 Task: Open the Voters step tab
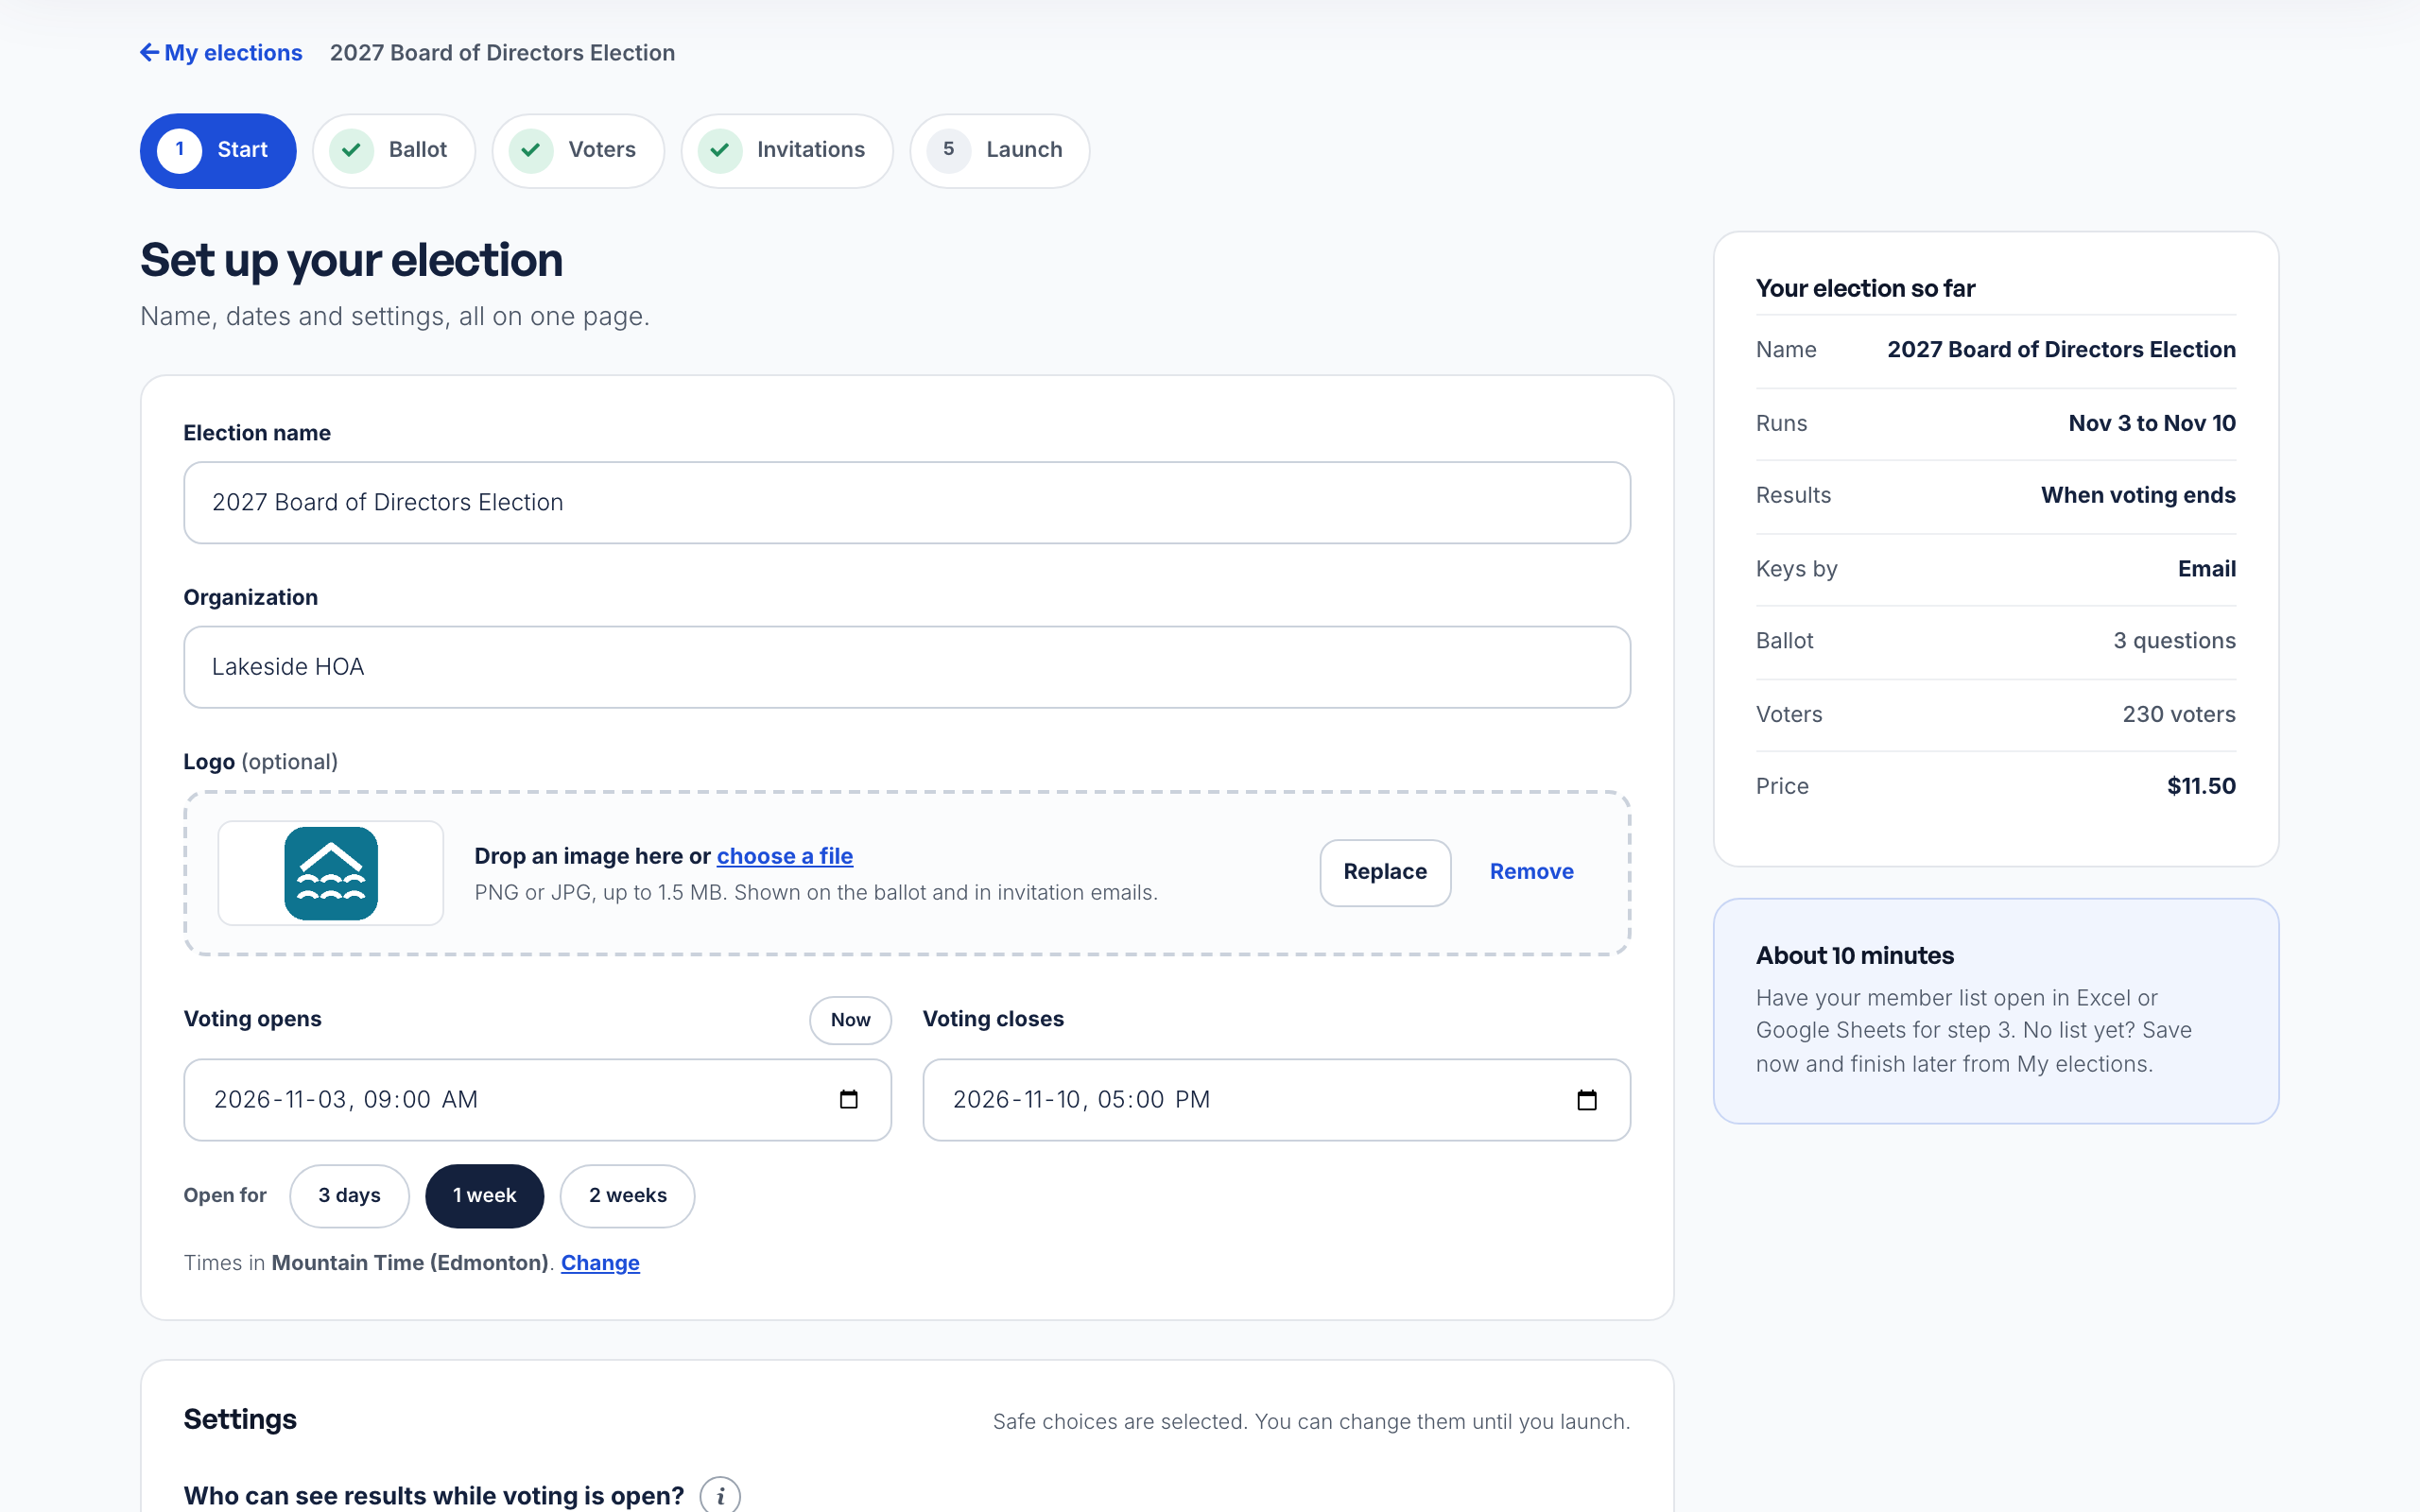click(x=578, y=150)
